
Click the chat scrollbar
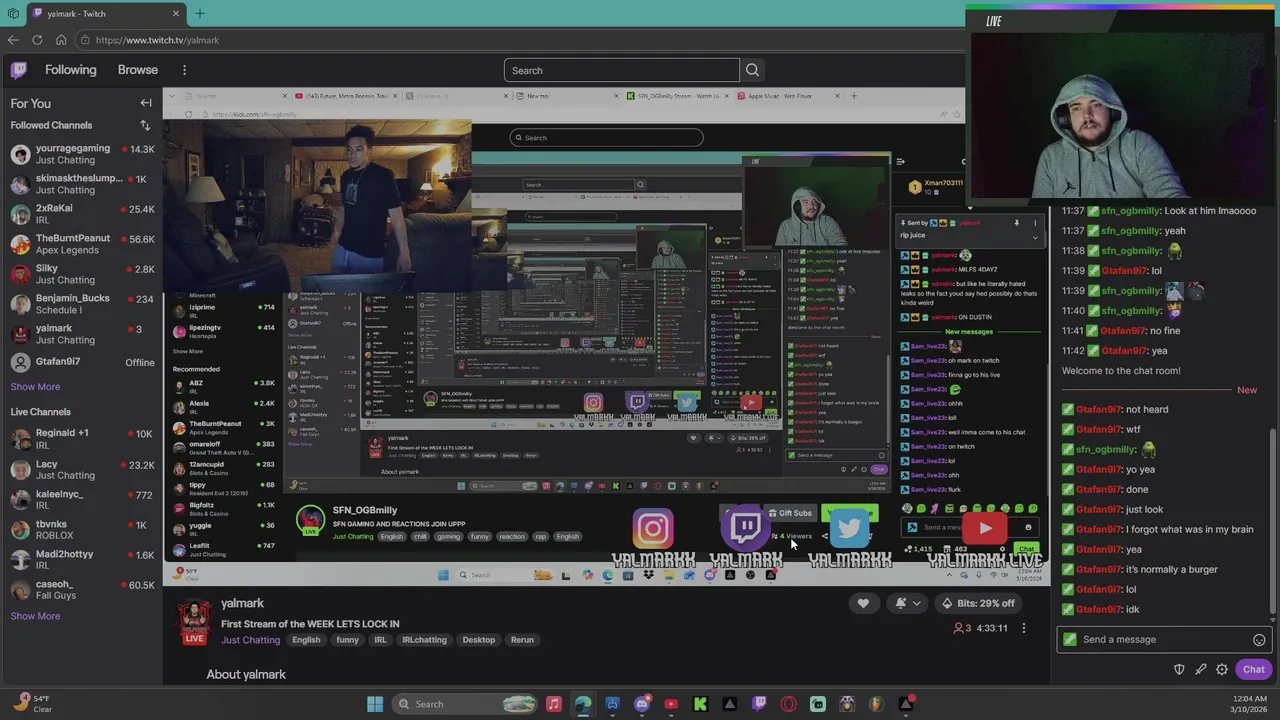click(x=1273, y=520)
